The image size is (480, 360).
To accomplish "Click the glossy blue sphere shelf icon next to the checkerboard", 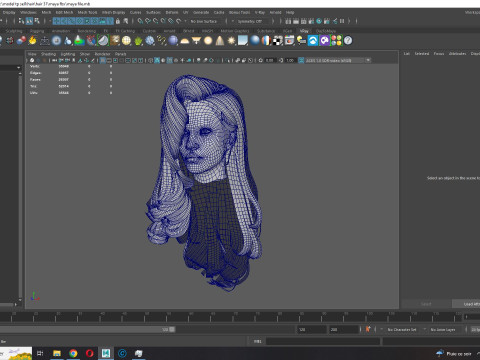I will pyautogui.click(x=255, y=41).
